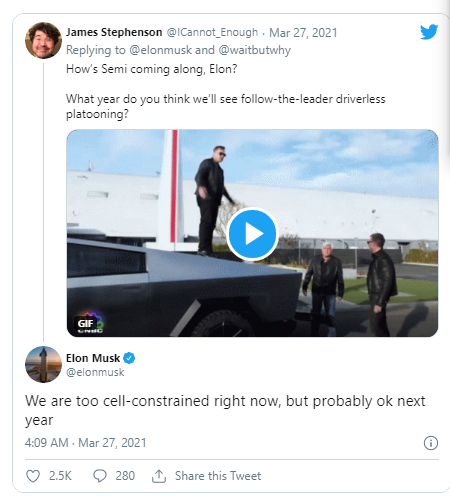The width and height of the screenshot is (450, 496).
Task: Click @elonmusk handle under Elon Musk
Action: click(95, 372)
